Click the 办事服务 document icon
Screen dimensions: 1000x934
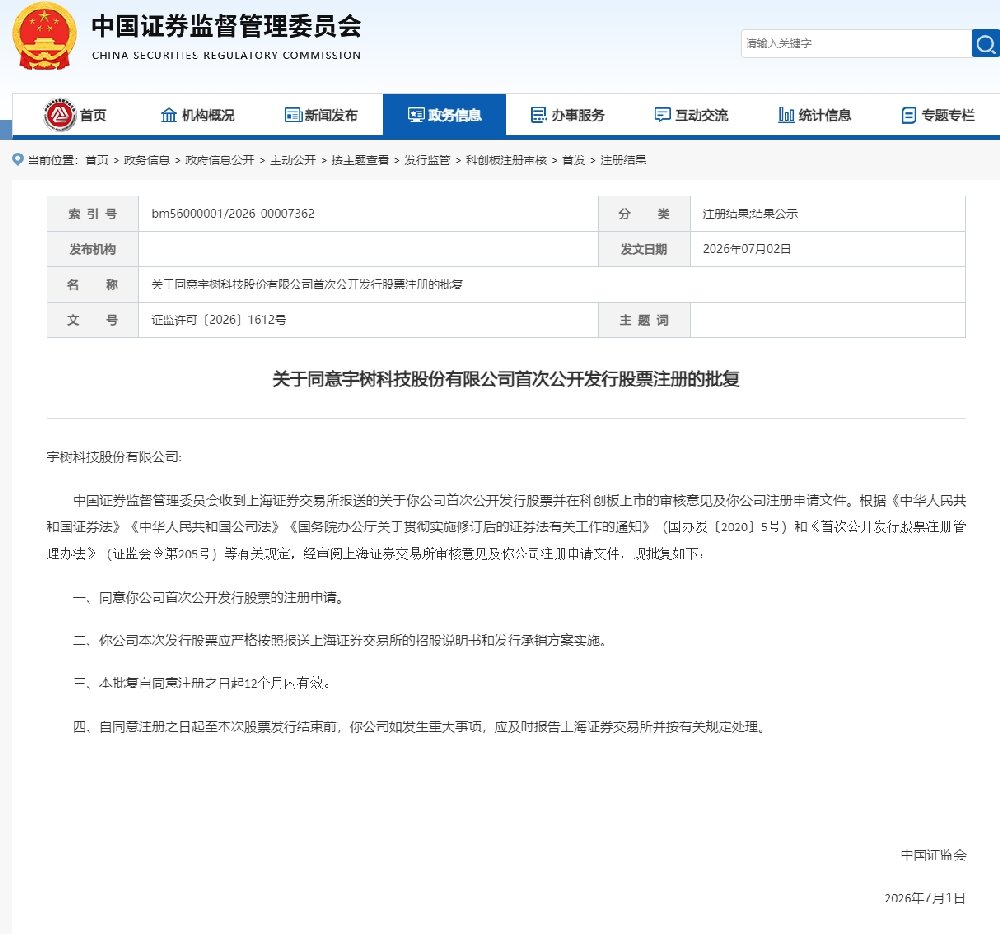[x=538, y=115]
